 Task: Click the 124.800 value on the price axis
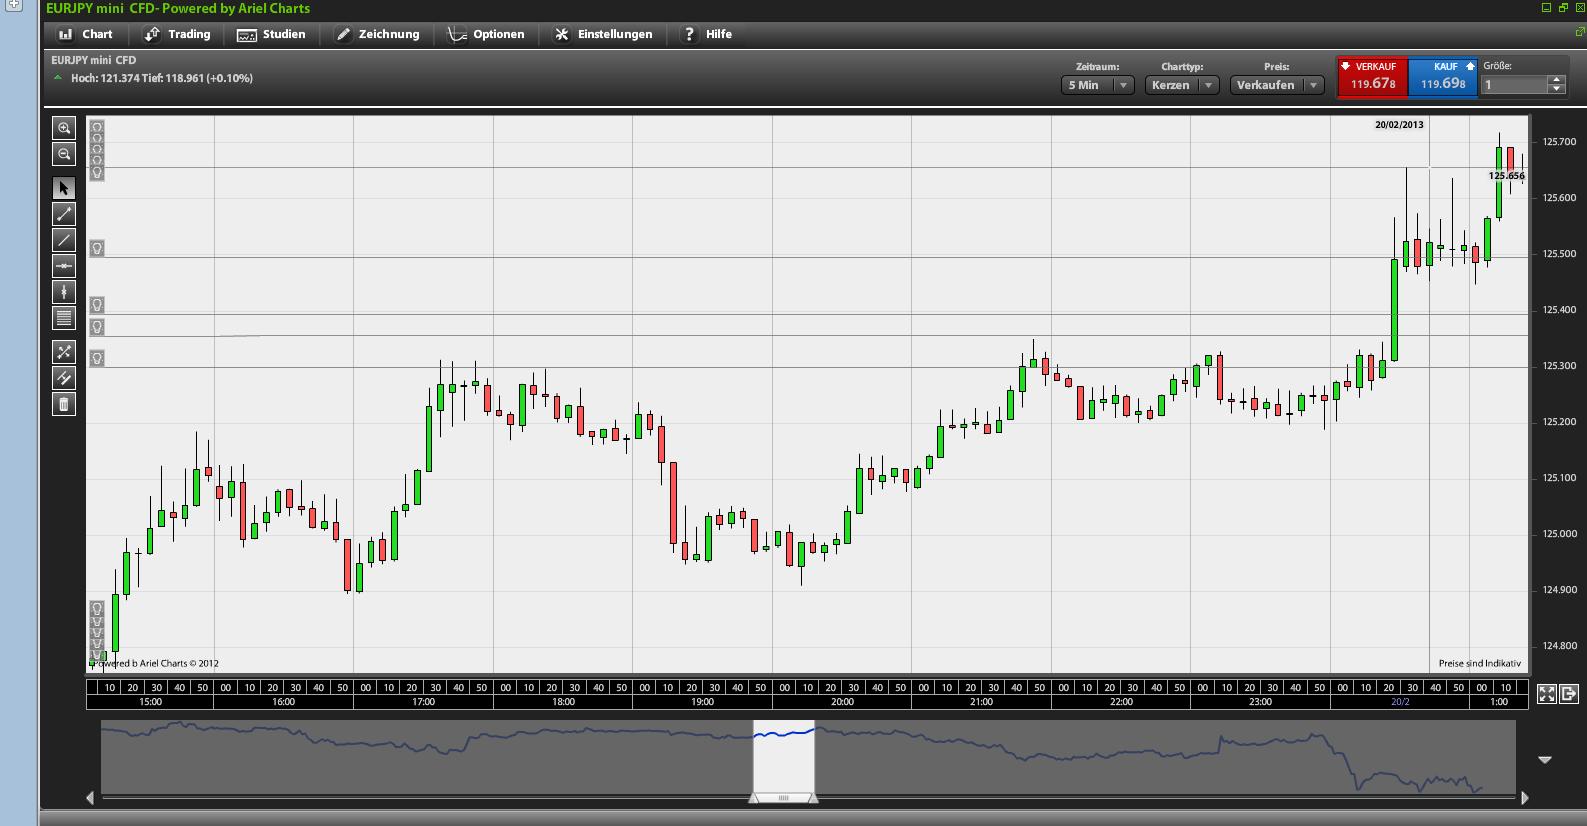pyautogui.click(x=1560, y=646)
